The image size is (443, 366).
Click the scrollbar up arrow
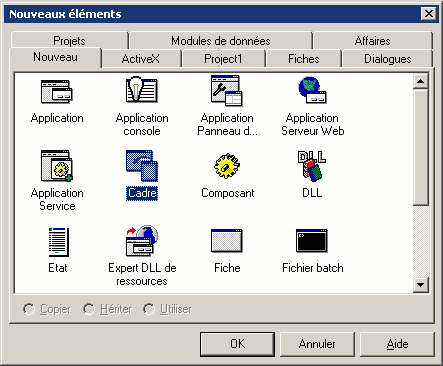coord(421,81)
